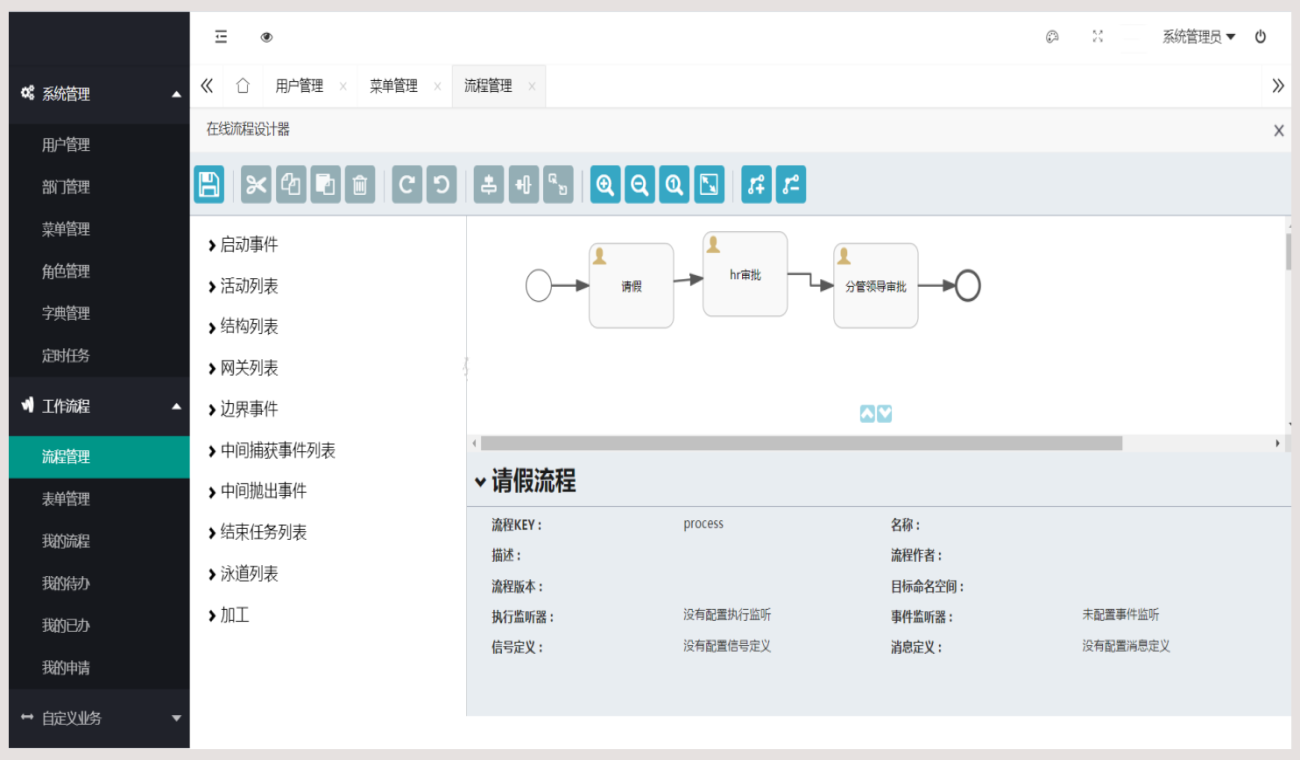The image size is (1300, 760).
Task: Close the 流程管理 tab
Action: pos(531,87)
